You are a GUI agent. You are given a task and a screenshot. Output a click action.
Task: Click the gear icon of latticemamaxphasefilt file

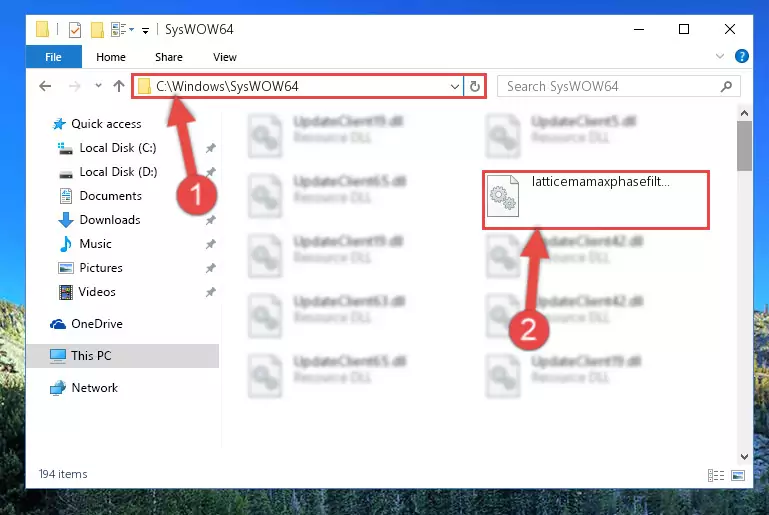503,197
